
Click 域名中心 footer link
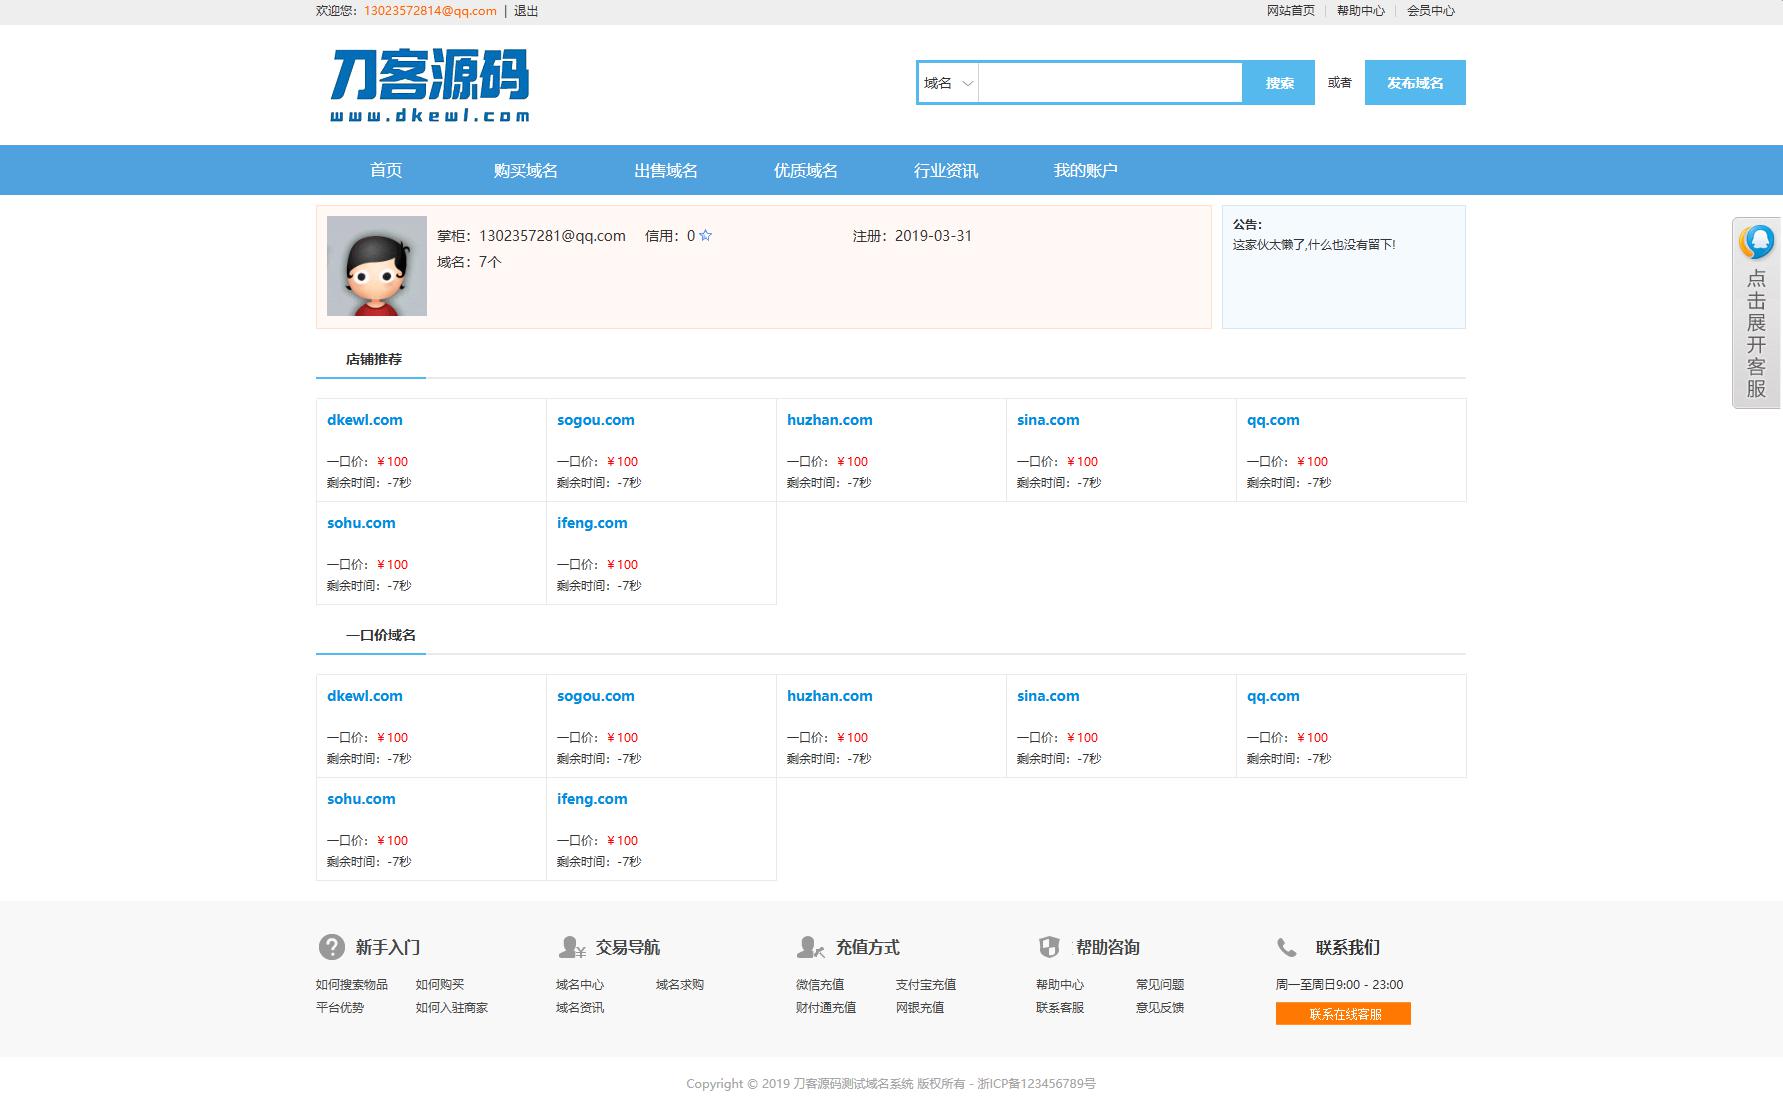(580, 985)
